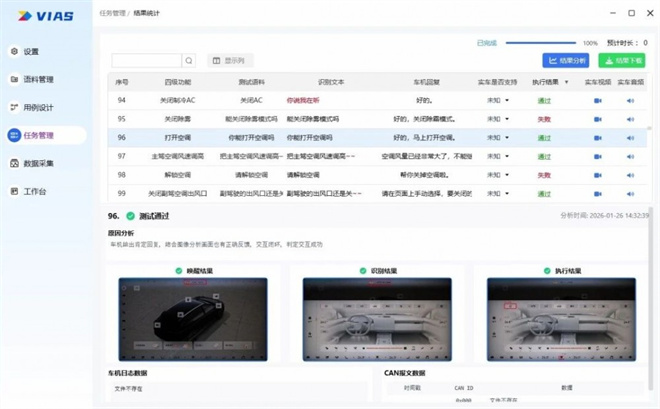660x409 pixels.
Task: Open the vehicle video for row 97
Action: [x=597, y=156]
